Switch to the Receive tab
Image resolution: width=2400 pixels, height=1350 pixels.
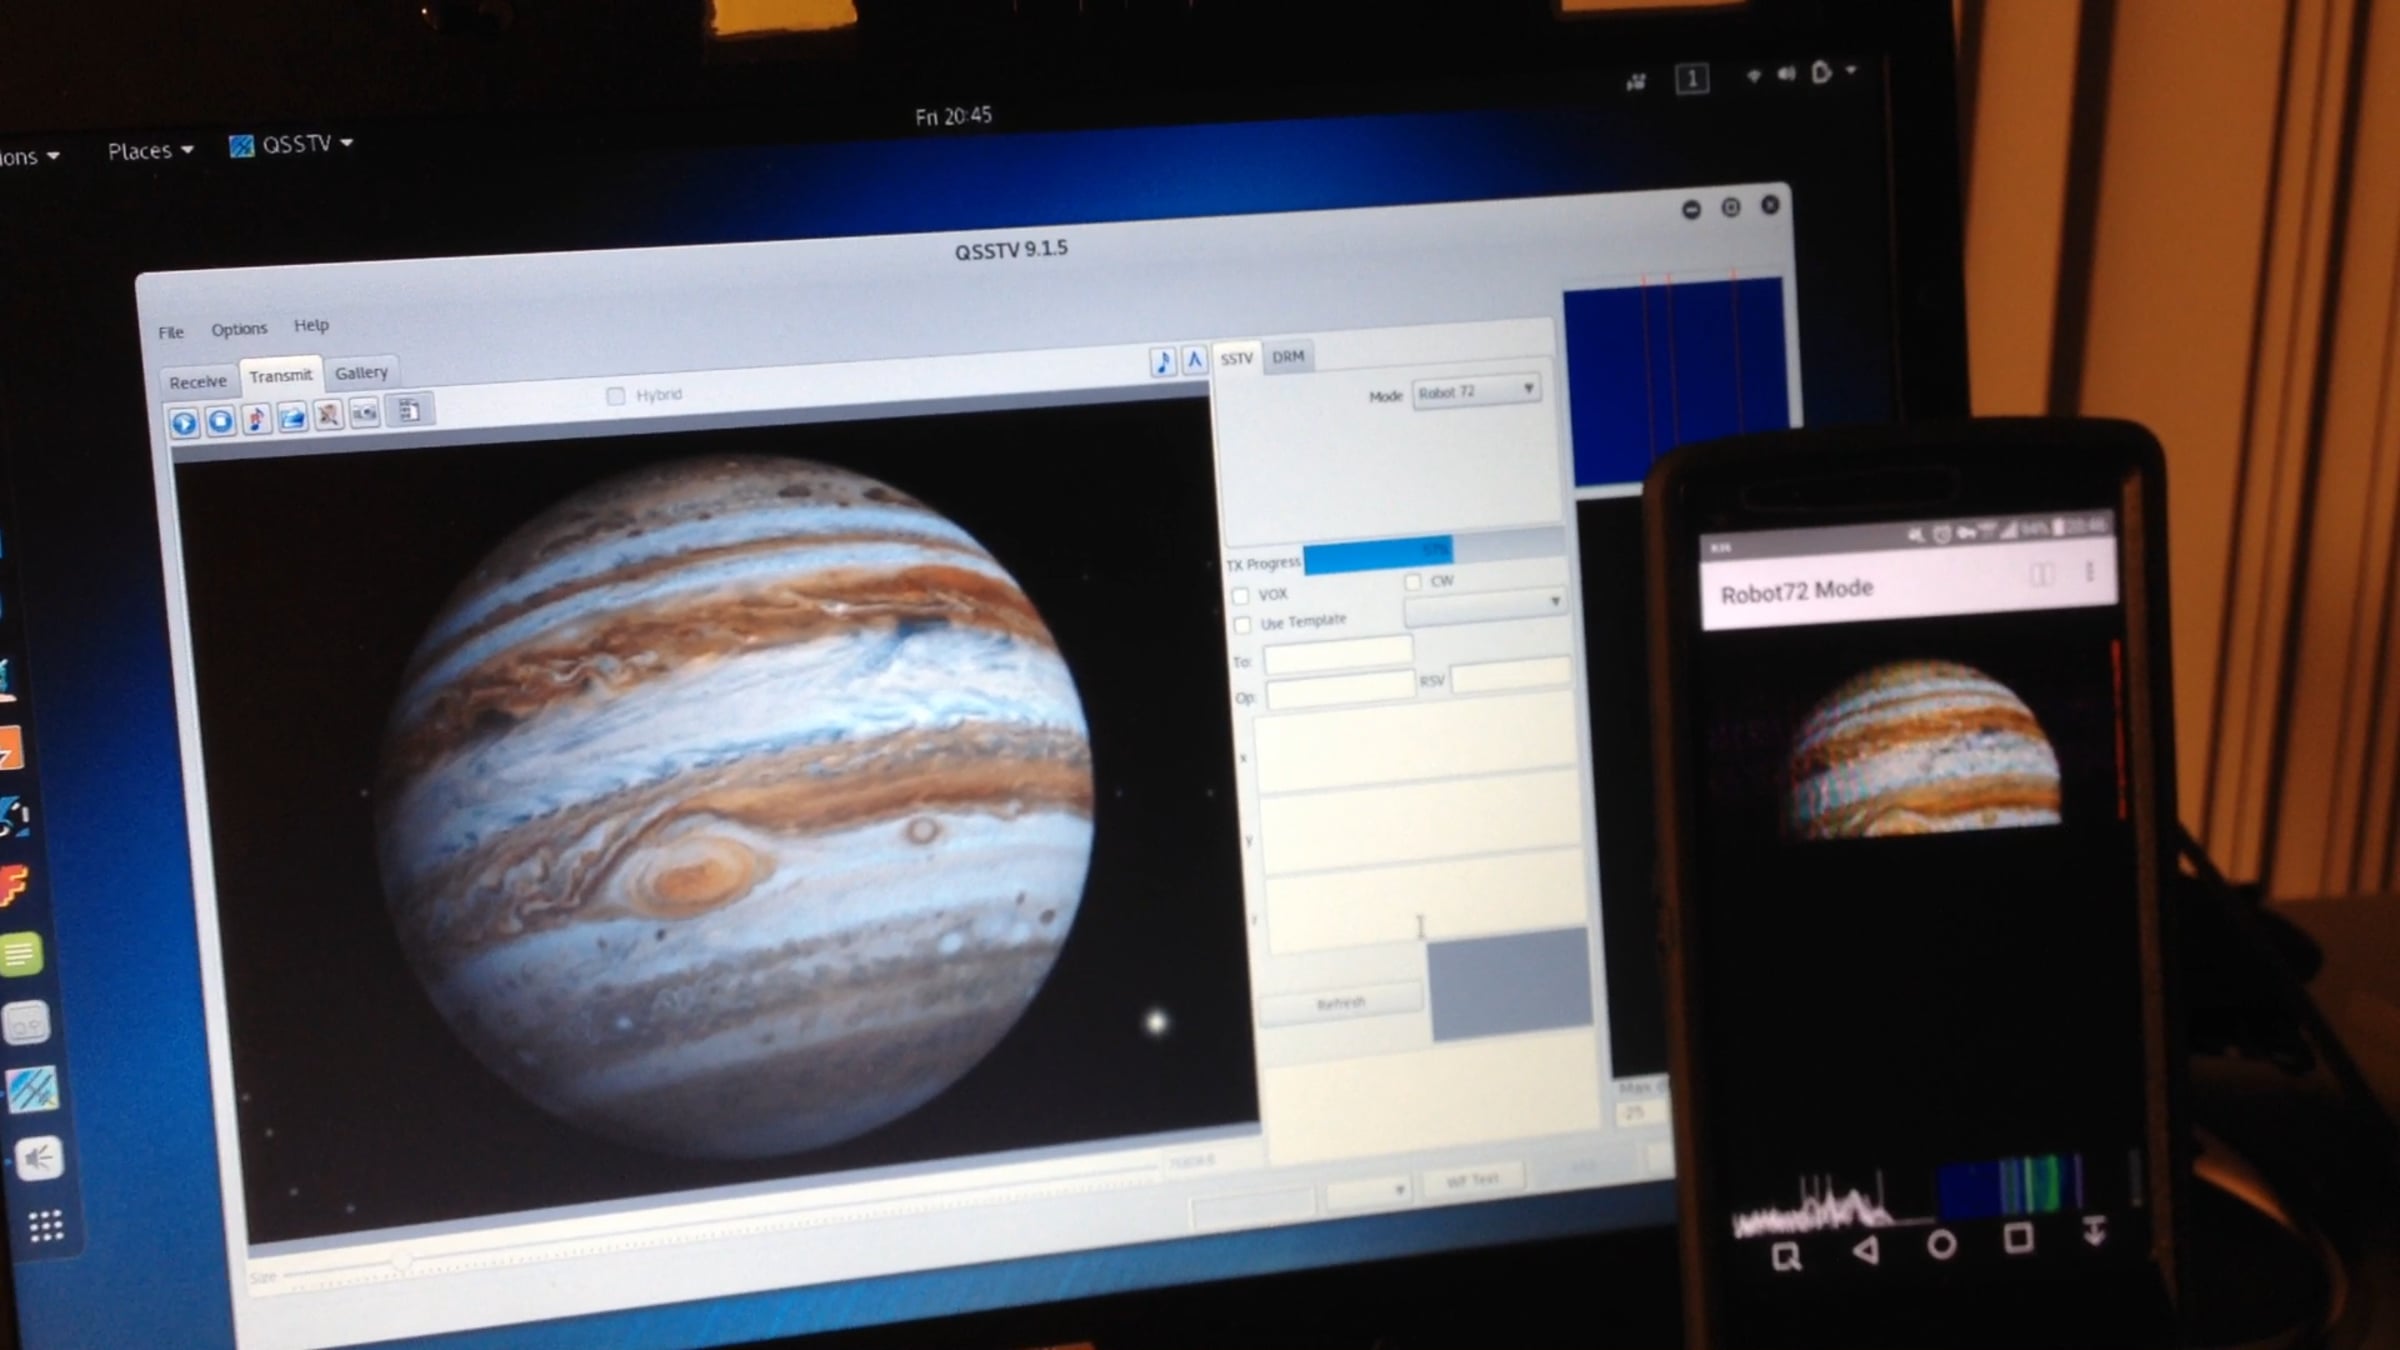[198, 382]
